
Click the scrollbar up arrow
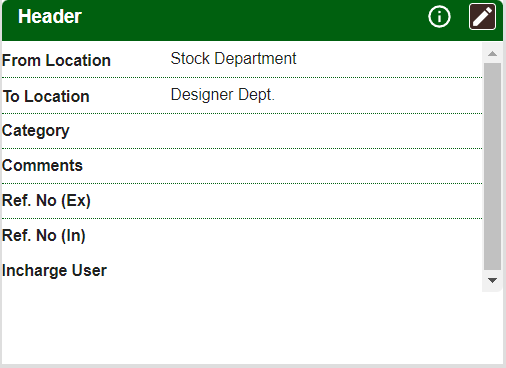pos(492,53)
